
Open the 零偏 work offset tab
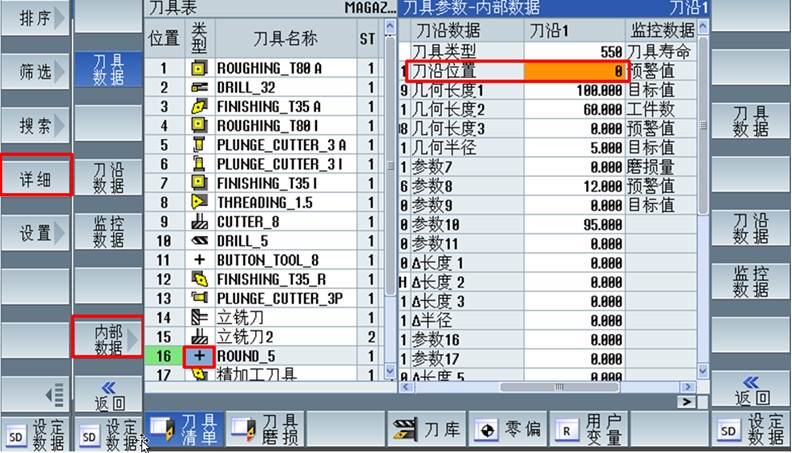click(507, 429)
